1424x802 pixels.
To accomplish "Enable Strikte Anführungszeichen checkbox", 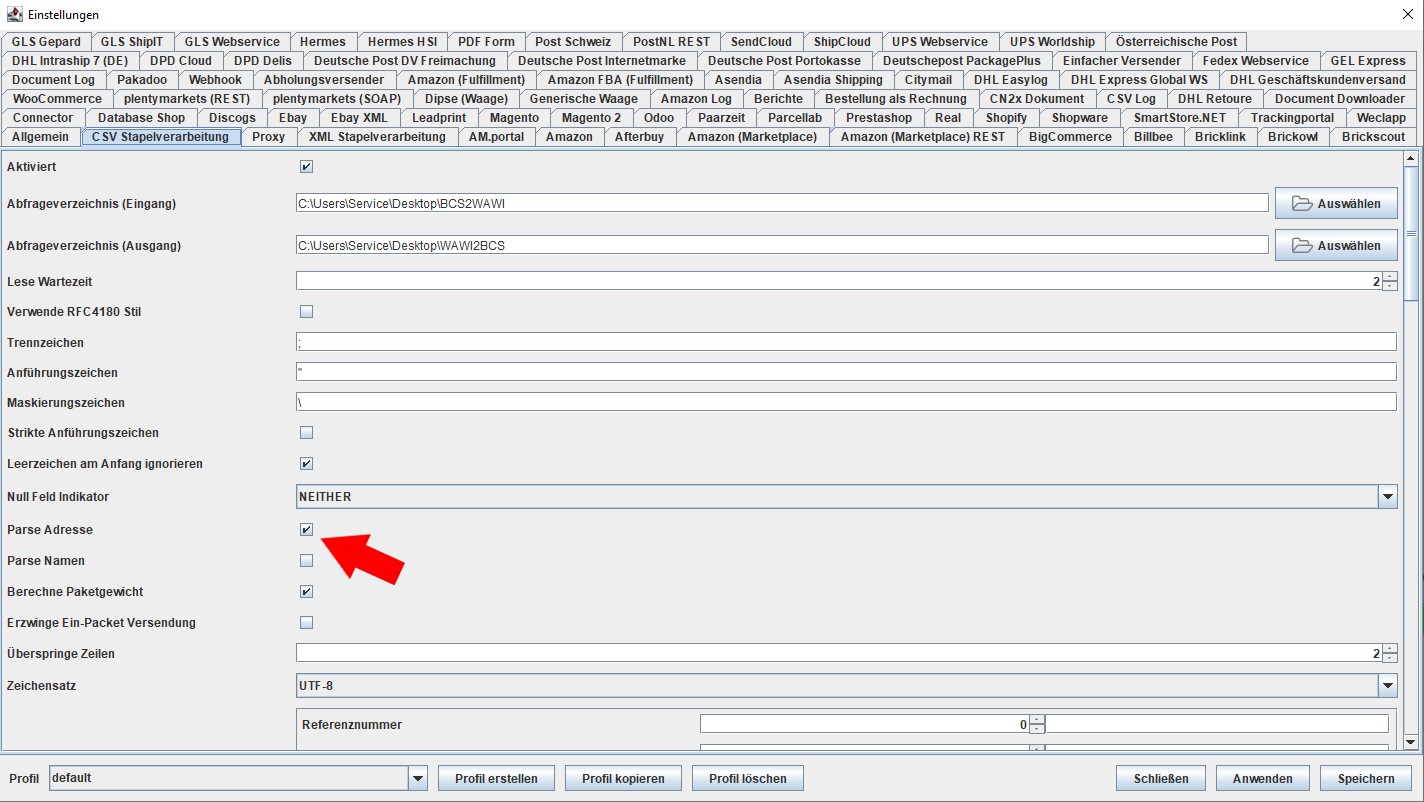I will [306, 433].
